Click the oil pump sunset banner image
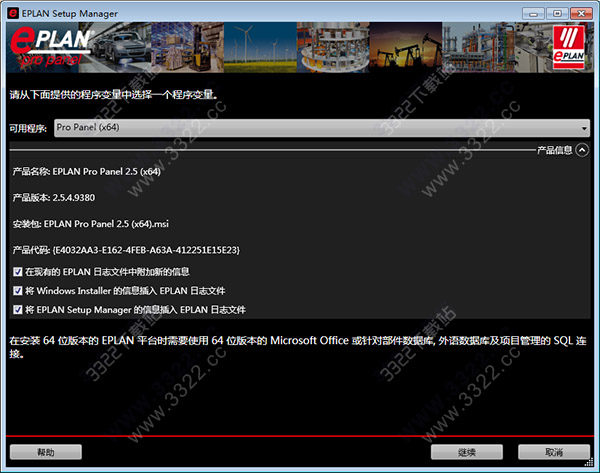The height and width of the screenshot is (473, 600). pyautogui.click(x=406, y=47)
